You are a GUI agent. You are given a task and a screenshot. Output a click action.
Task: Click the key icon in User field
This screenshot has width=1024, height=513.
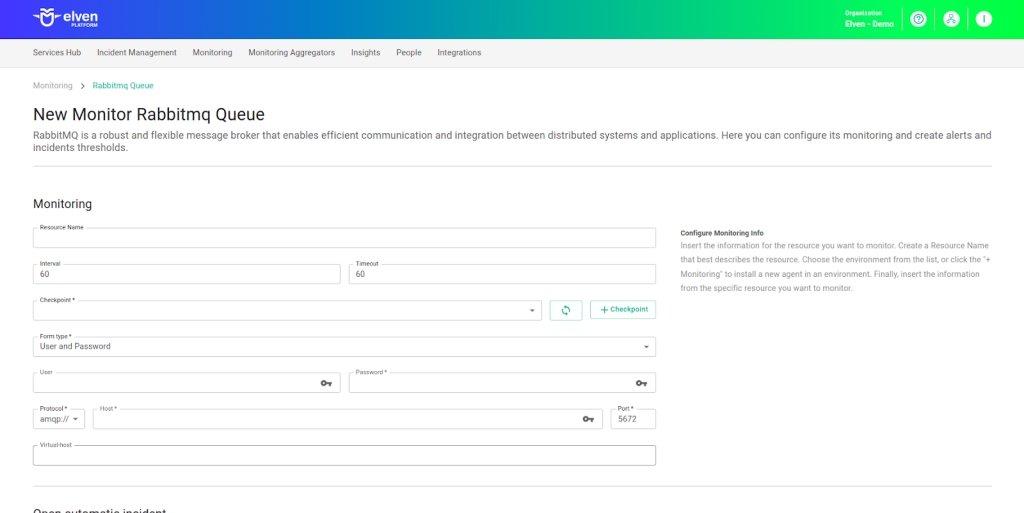point(326,383)
